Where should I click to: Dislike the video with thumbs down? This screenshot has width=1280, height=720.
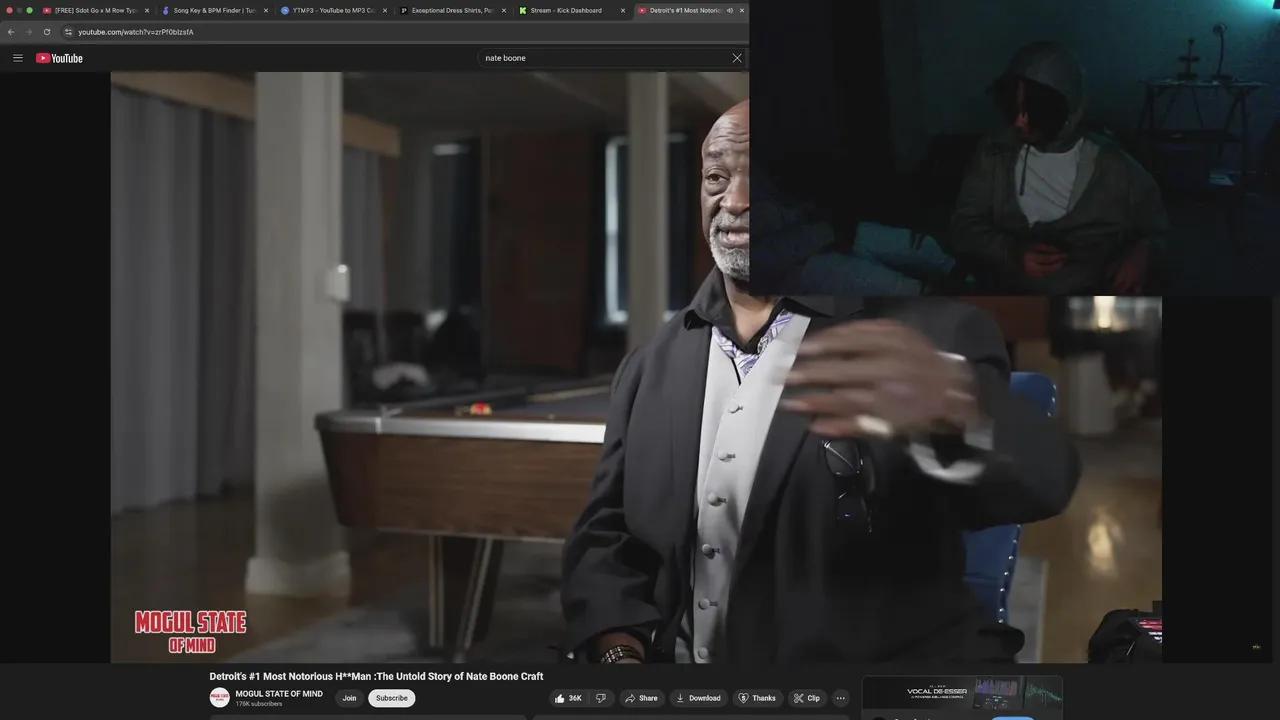tap(601, 698)
